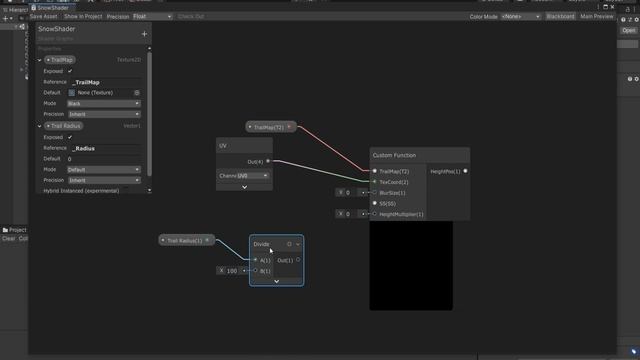Toggle the Main Preview panel button
The image size is (640, 360).
(597, 16)
